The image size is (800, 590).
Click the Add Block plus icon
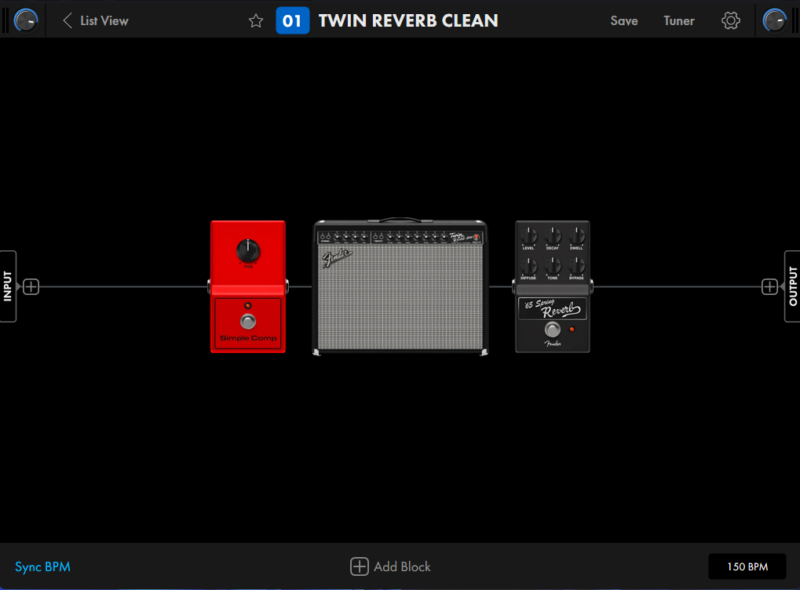[x=359, y=567]
